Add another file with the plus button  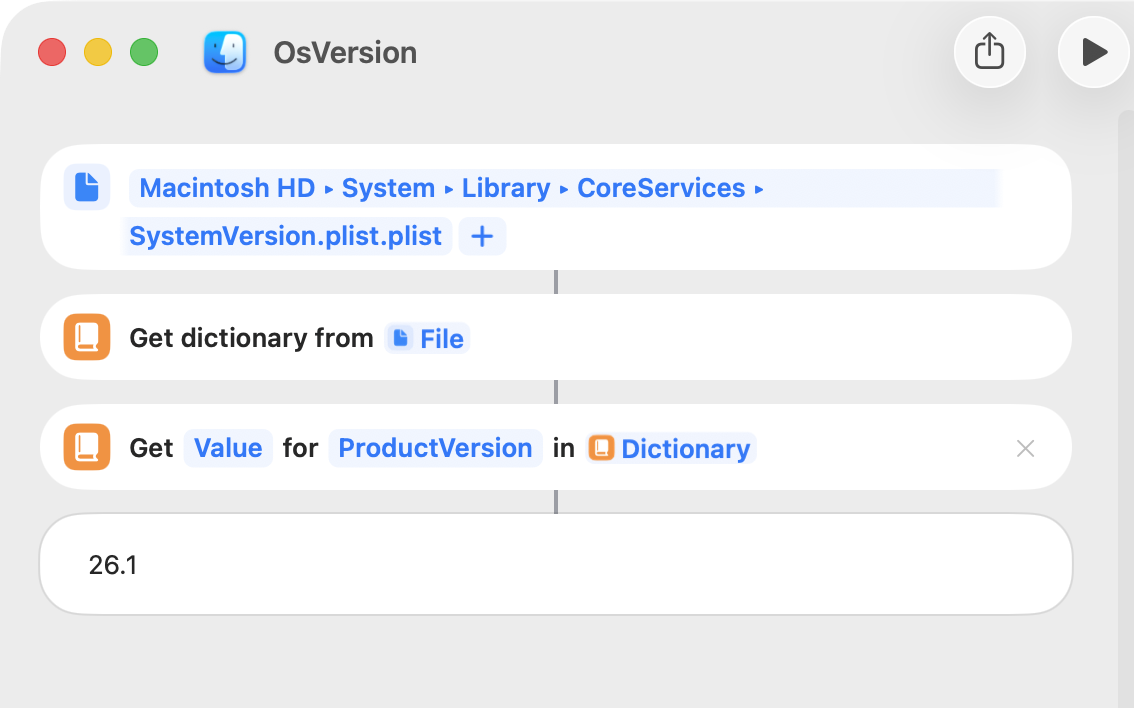click(x=482, y=237)
